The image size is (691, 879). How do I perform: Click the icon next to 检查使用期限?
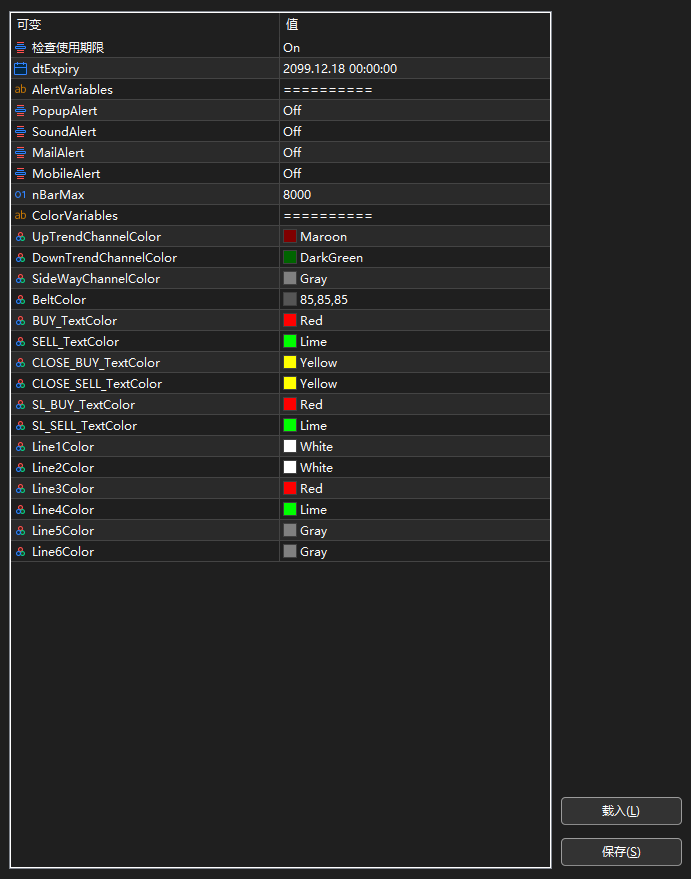point(21,48)
